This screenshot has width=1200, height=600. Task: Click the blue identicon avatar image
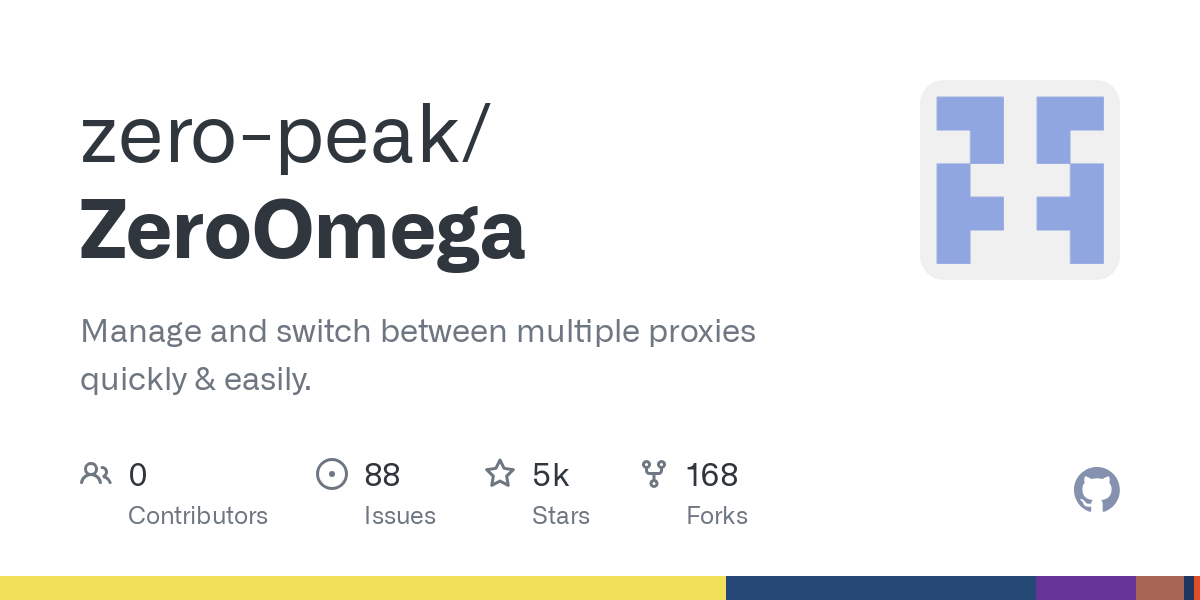click(1020, 180)
